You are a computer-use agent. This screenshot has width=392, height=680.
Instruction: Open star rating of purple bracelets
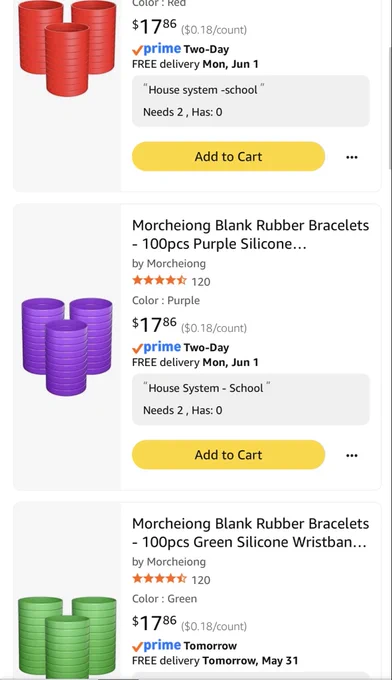(159, 281)
